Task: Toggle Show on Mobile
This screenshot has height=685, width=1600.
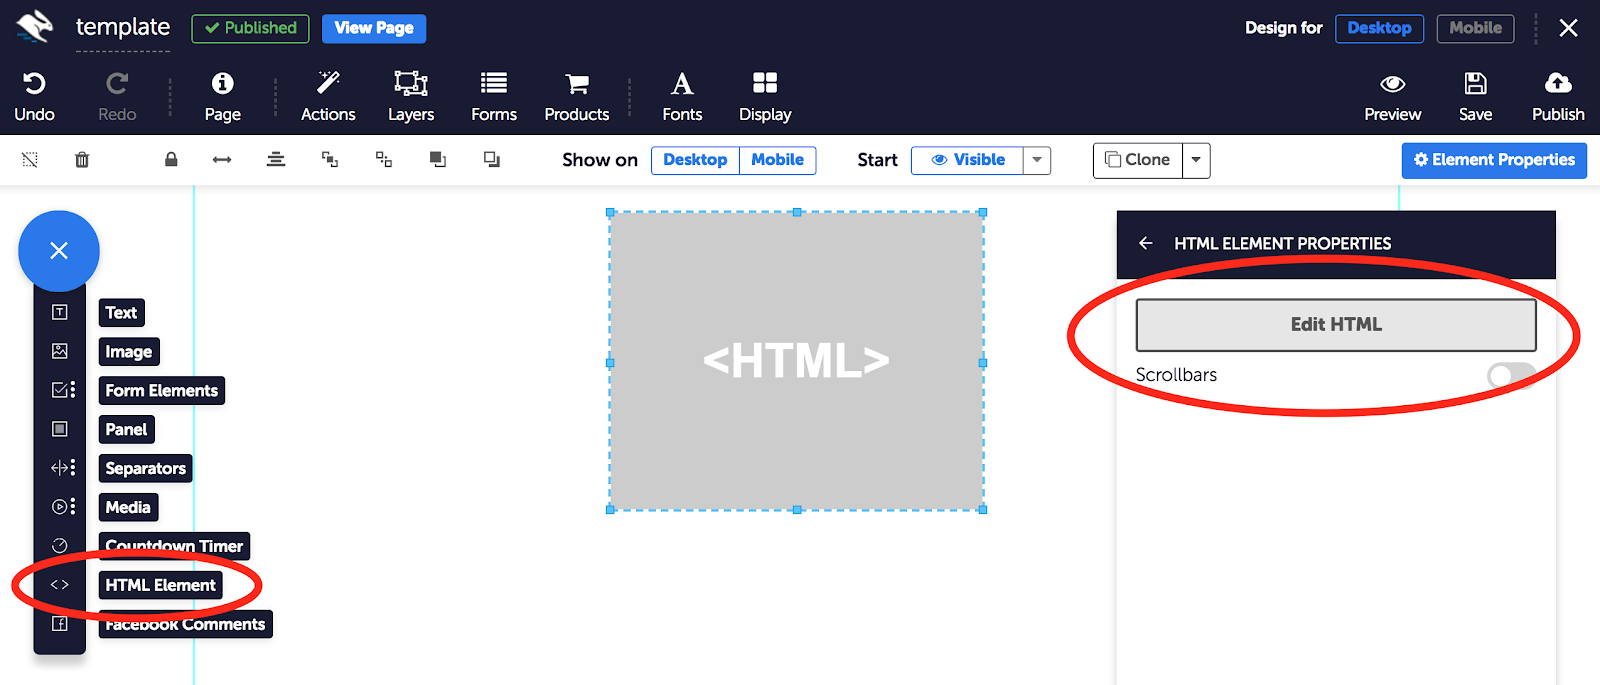Action: 778,160
